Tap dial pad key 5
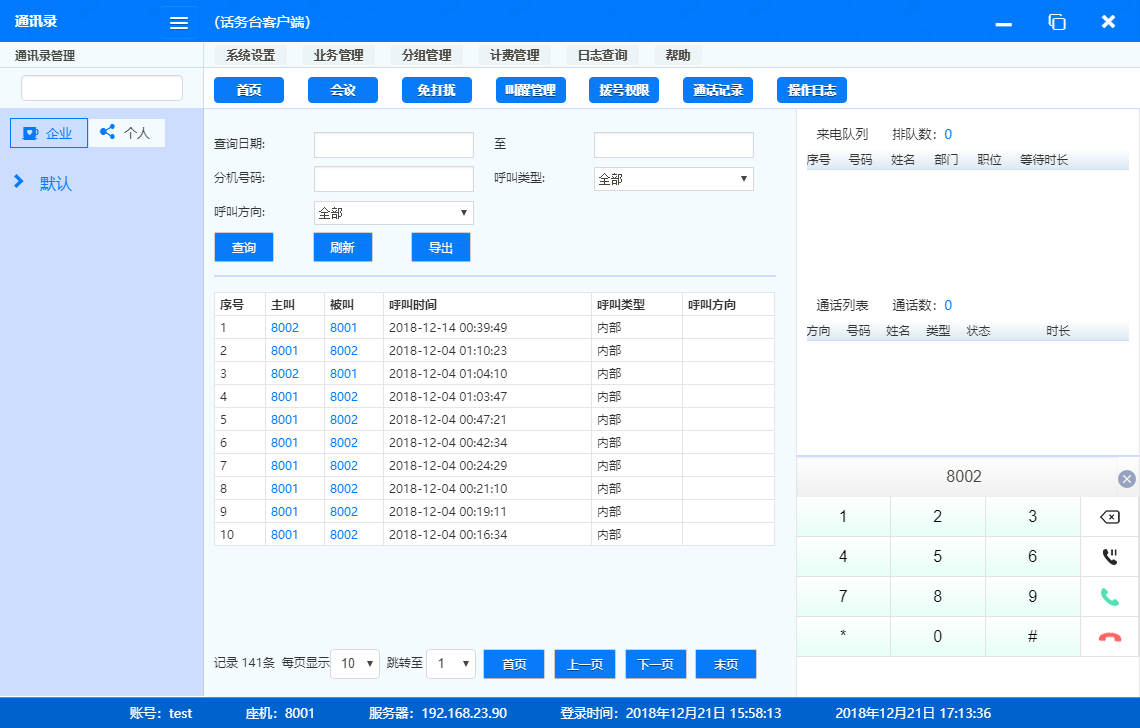The height and width of the screenshot is (728, 1140). [x=938, y=557]
